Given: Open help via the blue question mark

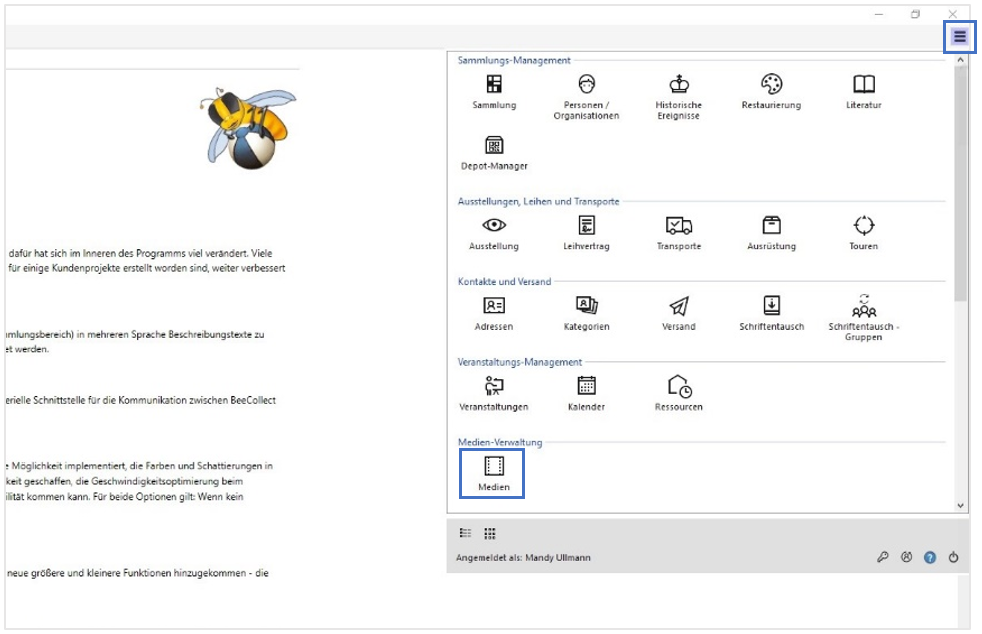Looking at the screenshot, I should pos(930,558).
